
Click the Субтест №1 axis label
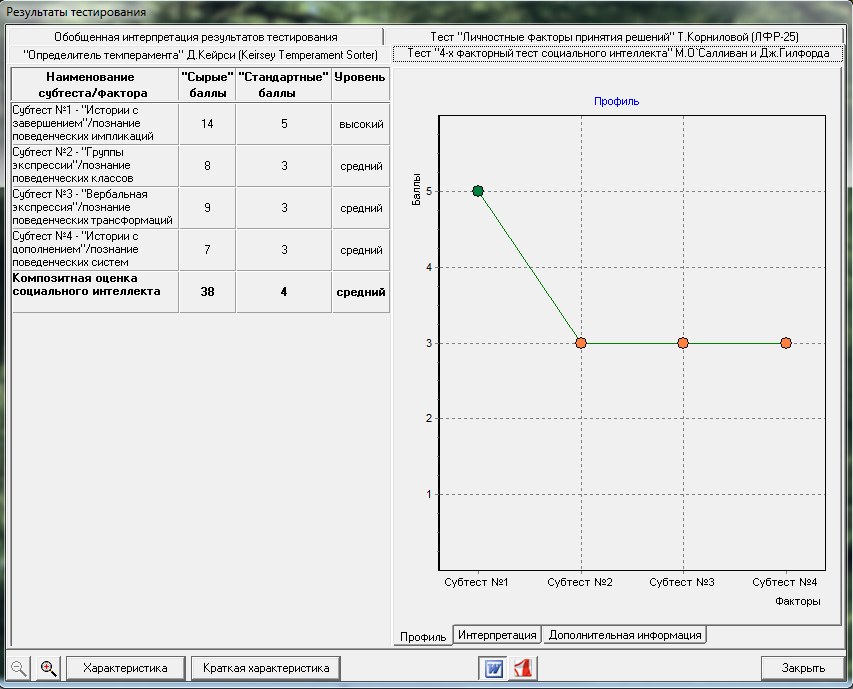pyautogui.click(x=476, y=582)
